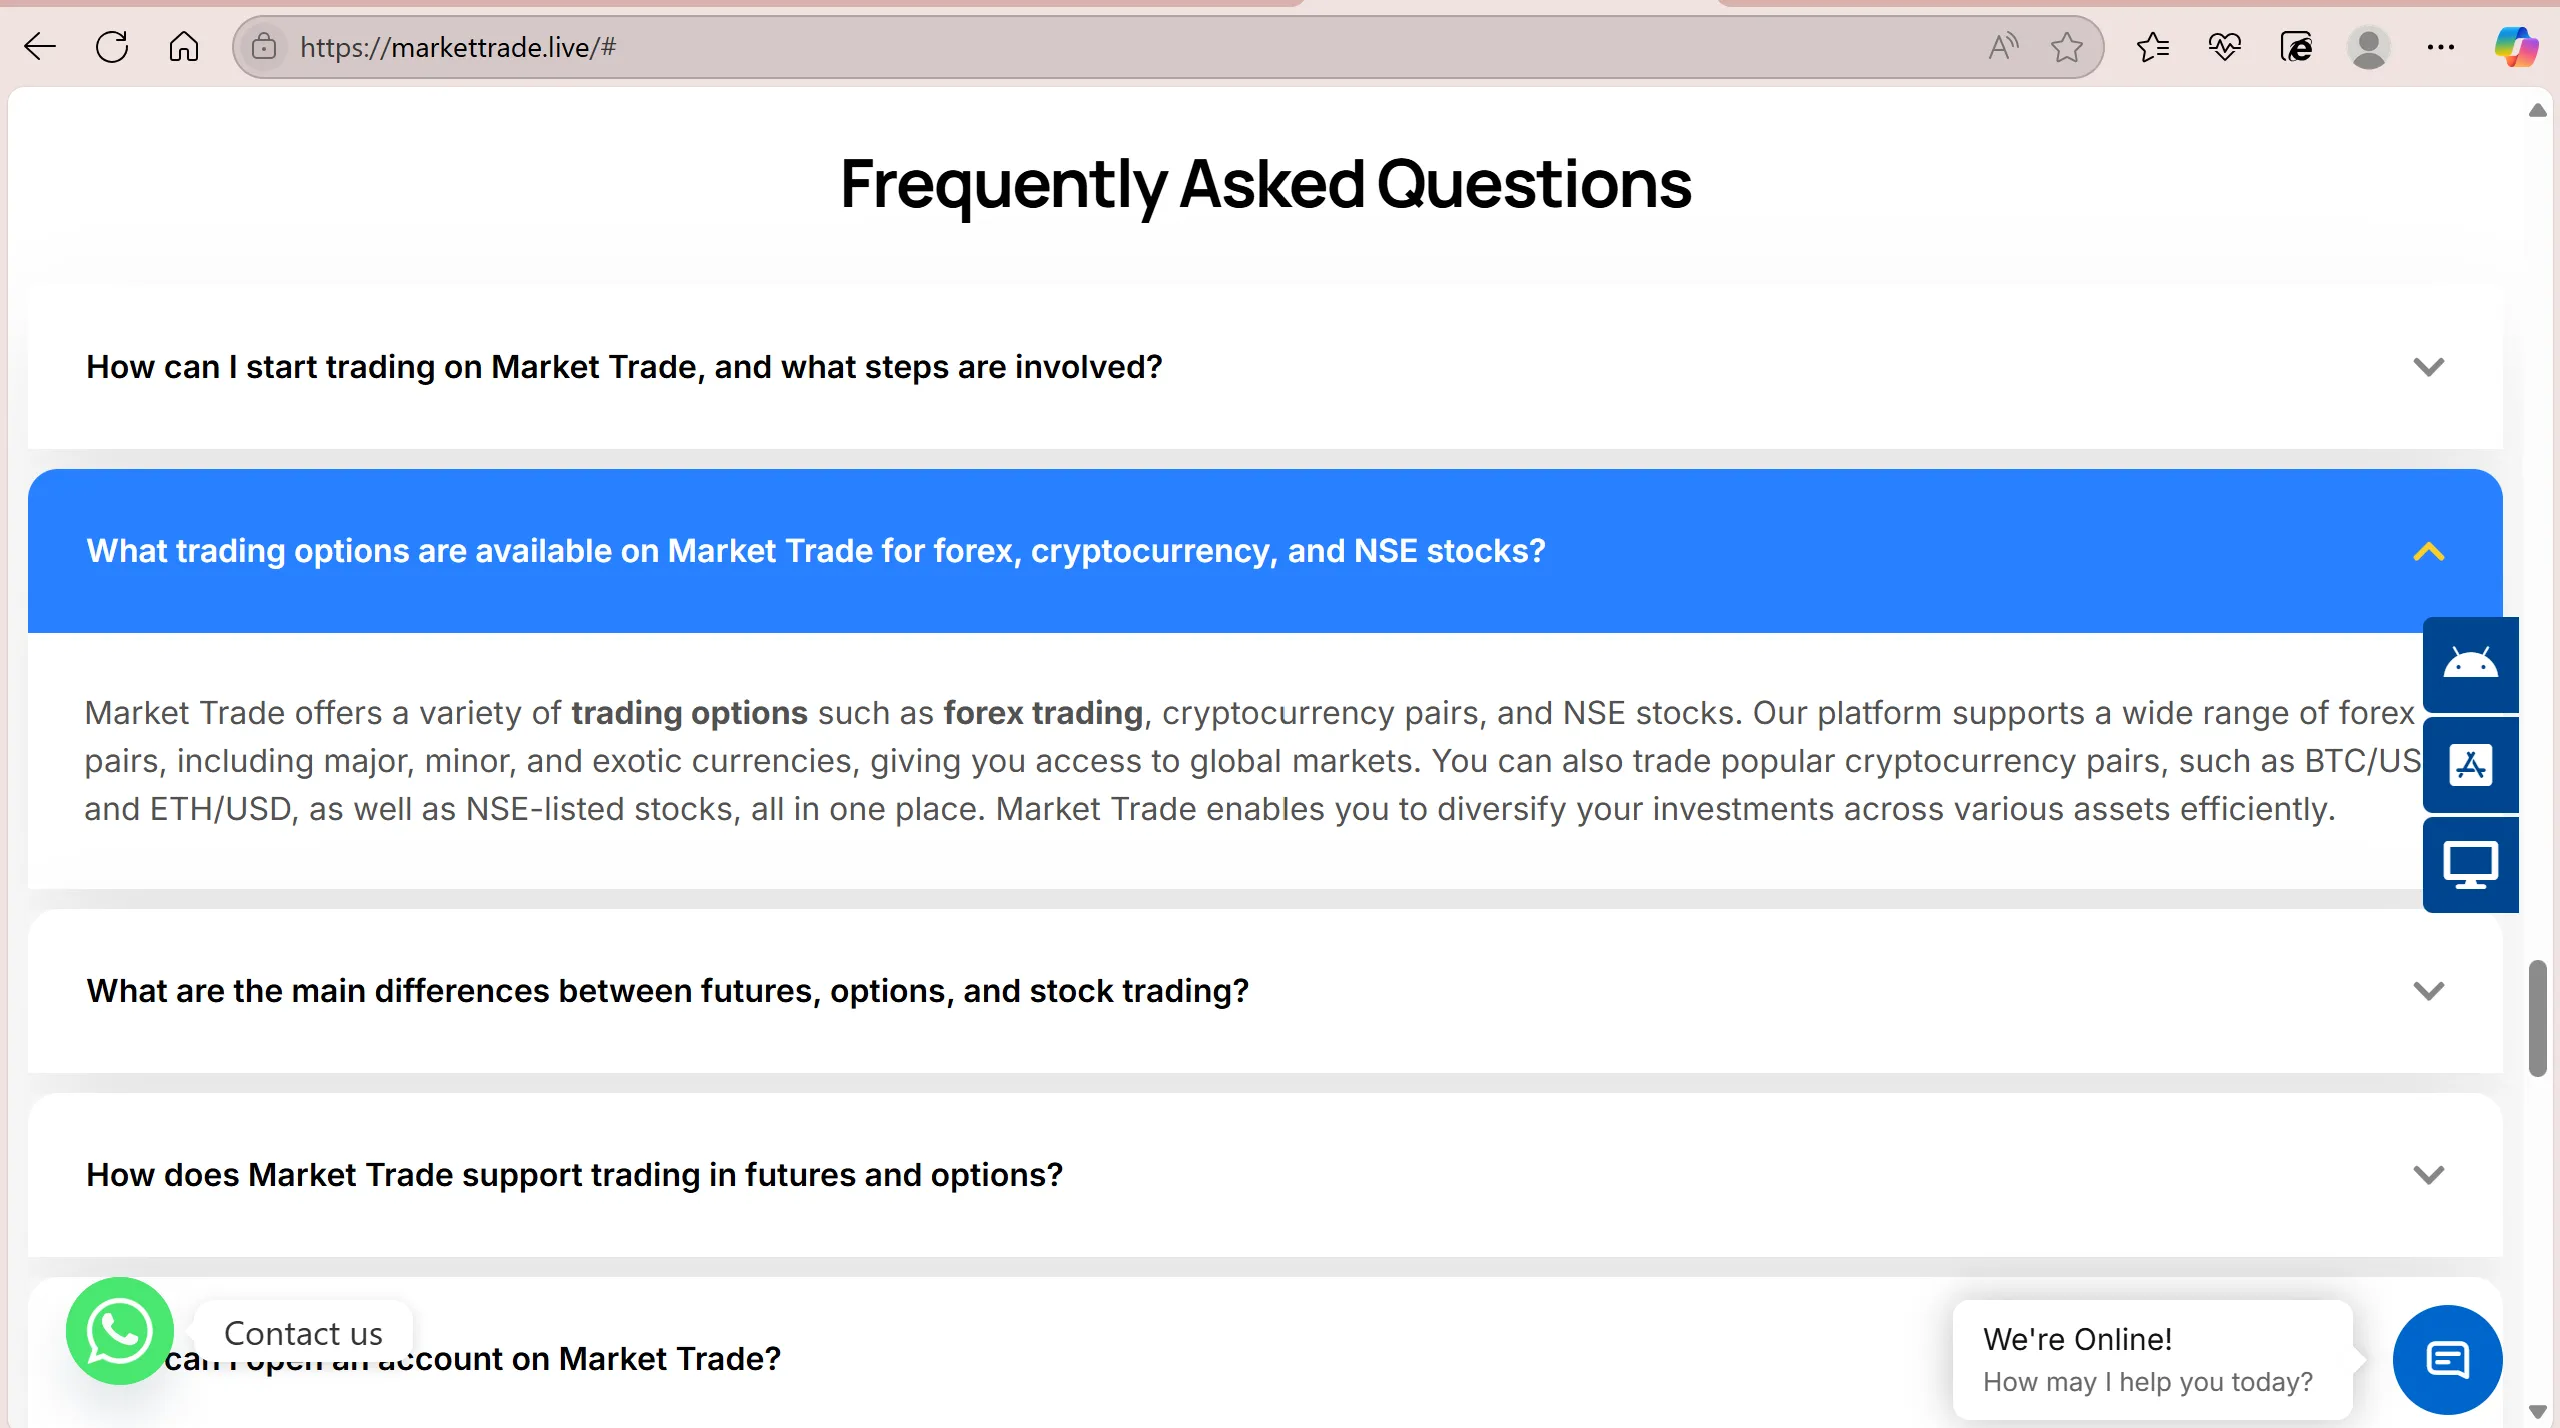Screen dimensions: 2560x1428
Task: Collapse the trading options FAQ with yellow chevron
Action: click(2428, 551)
